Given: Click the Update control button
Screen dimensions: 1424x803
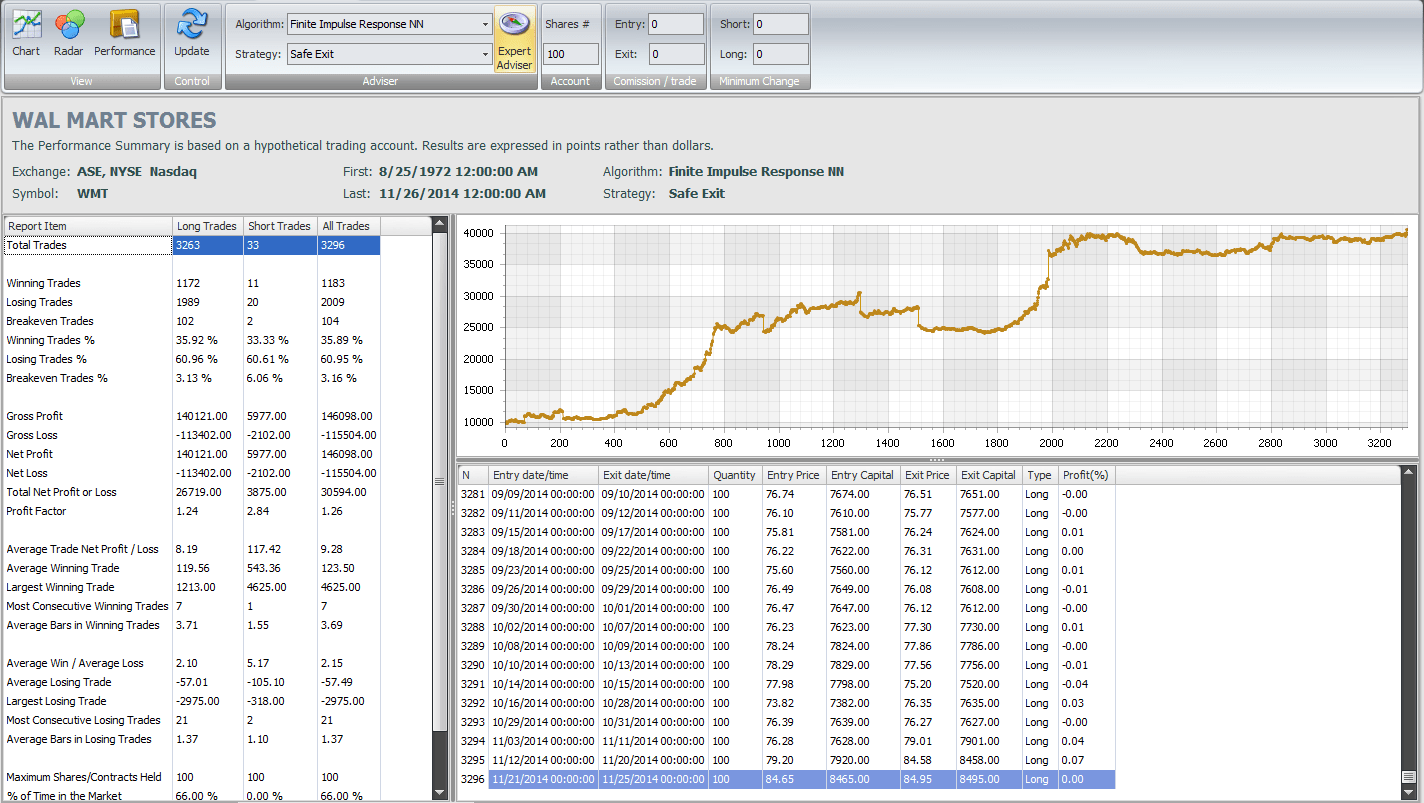Looking at the screenshot, I should [x=192, y=35].
